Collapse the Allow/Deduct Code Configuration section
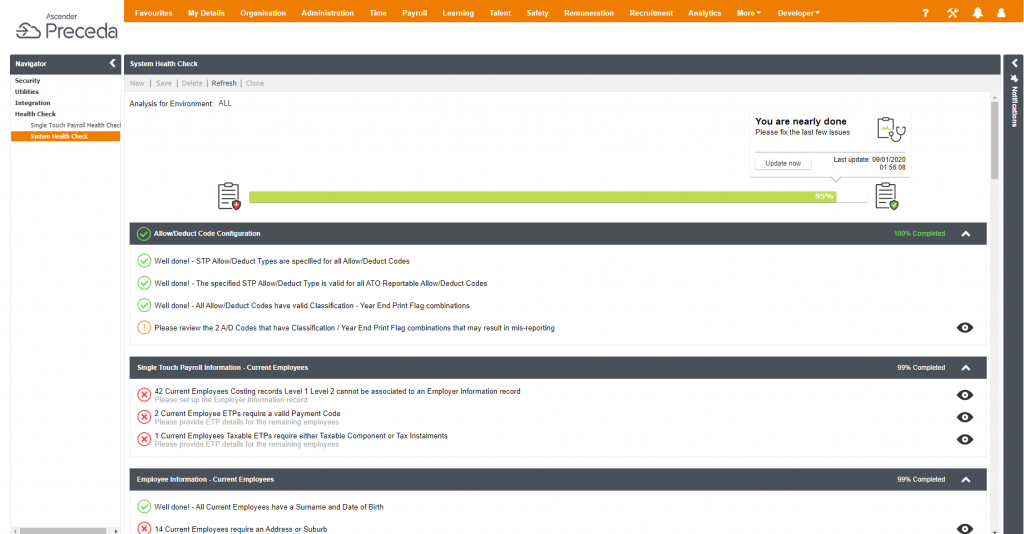Screen dimensions: 1024x534 pyautogui.click(x=966, y=234)
